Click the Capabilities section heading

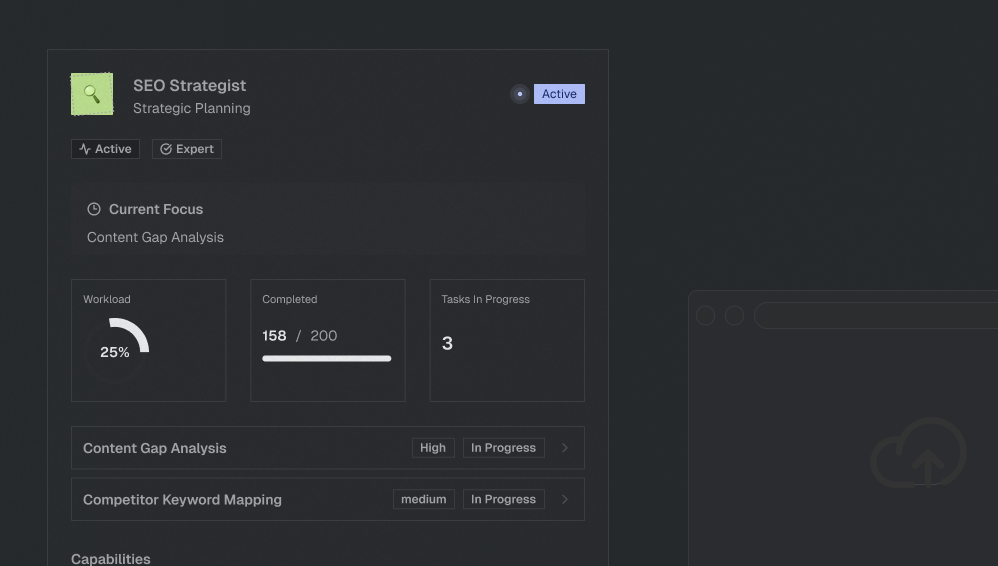[x=111, y=559]
